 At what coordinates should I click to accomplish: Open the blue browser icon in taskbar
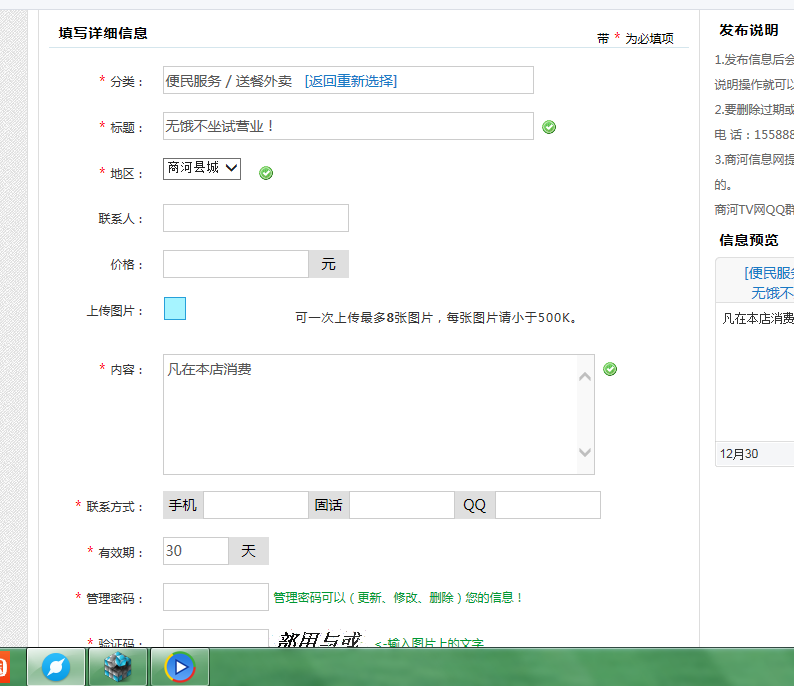pos(55,667)
